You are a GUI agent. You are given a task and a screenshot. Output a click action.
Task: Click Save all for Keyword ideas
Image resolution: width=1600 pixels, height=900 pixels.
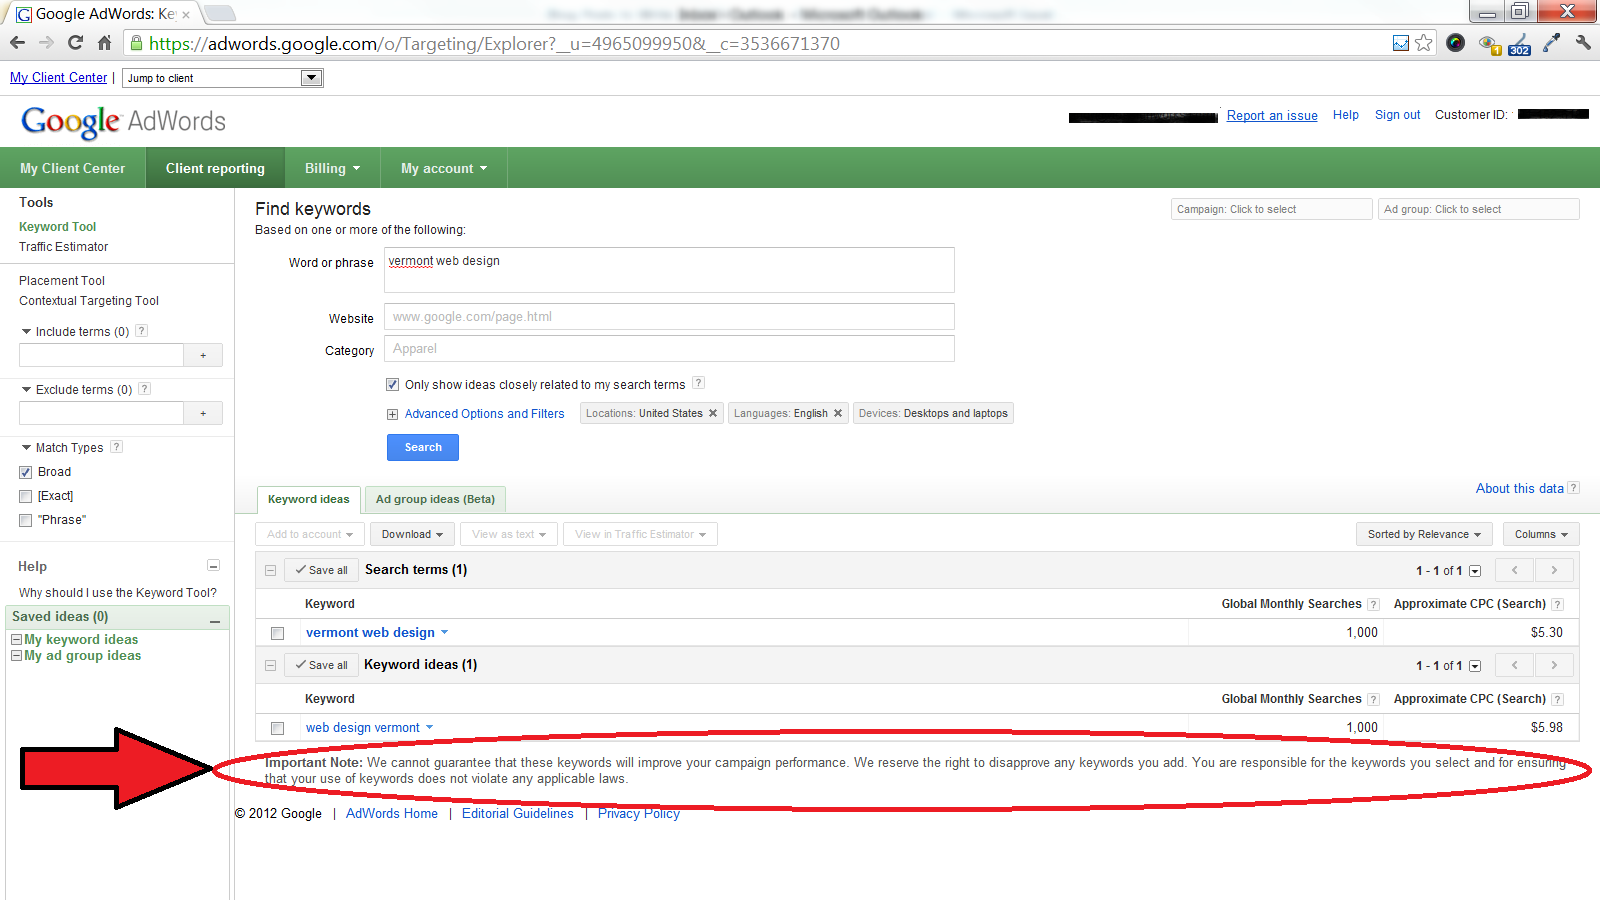tap(322, 665)
